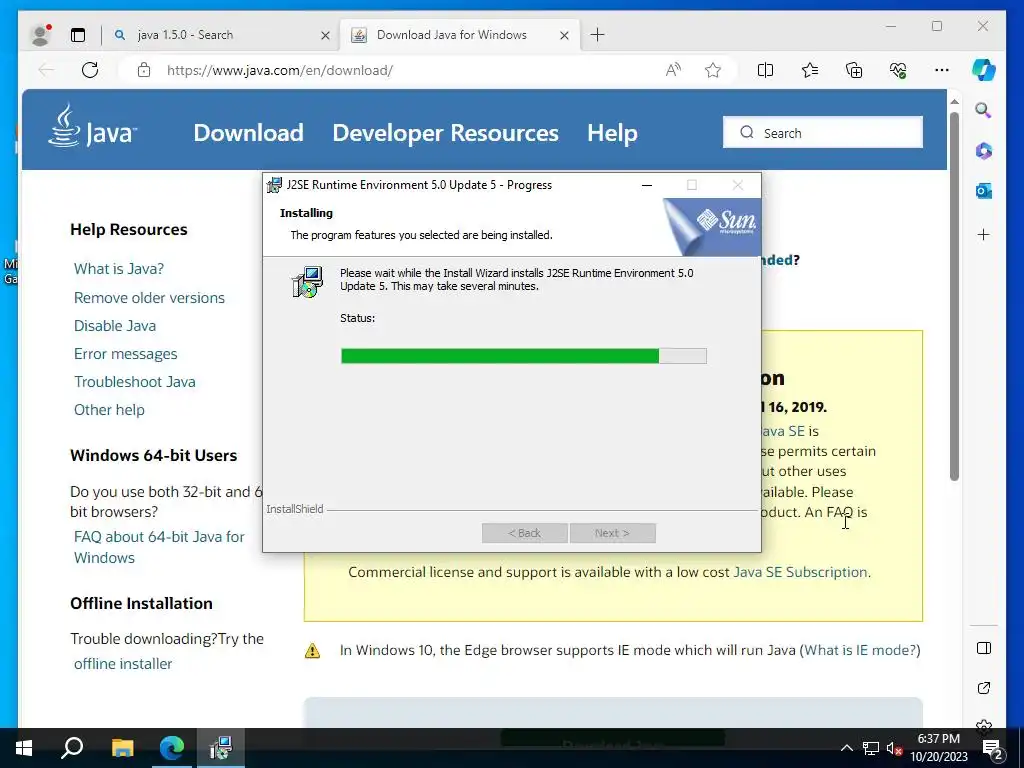The height and width of the screenshot is (768, 1024).
Task: Click the muted volume tray icon
Action: 894,748
